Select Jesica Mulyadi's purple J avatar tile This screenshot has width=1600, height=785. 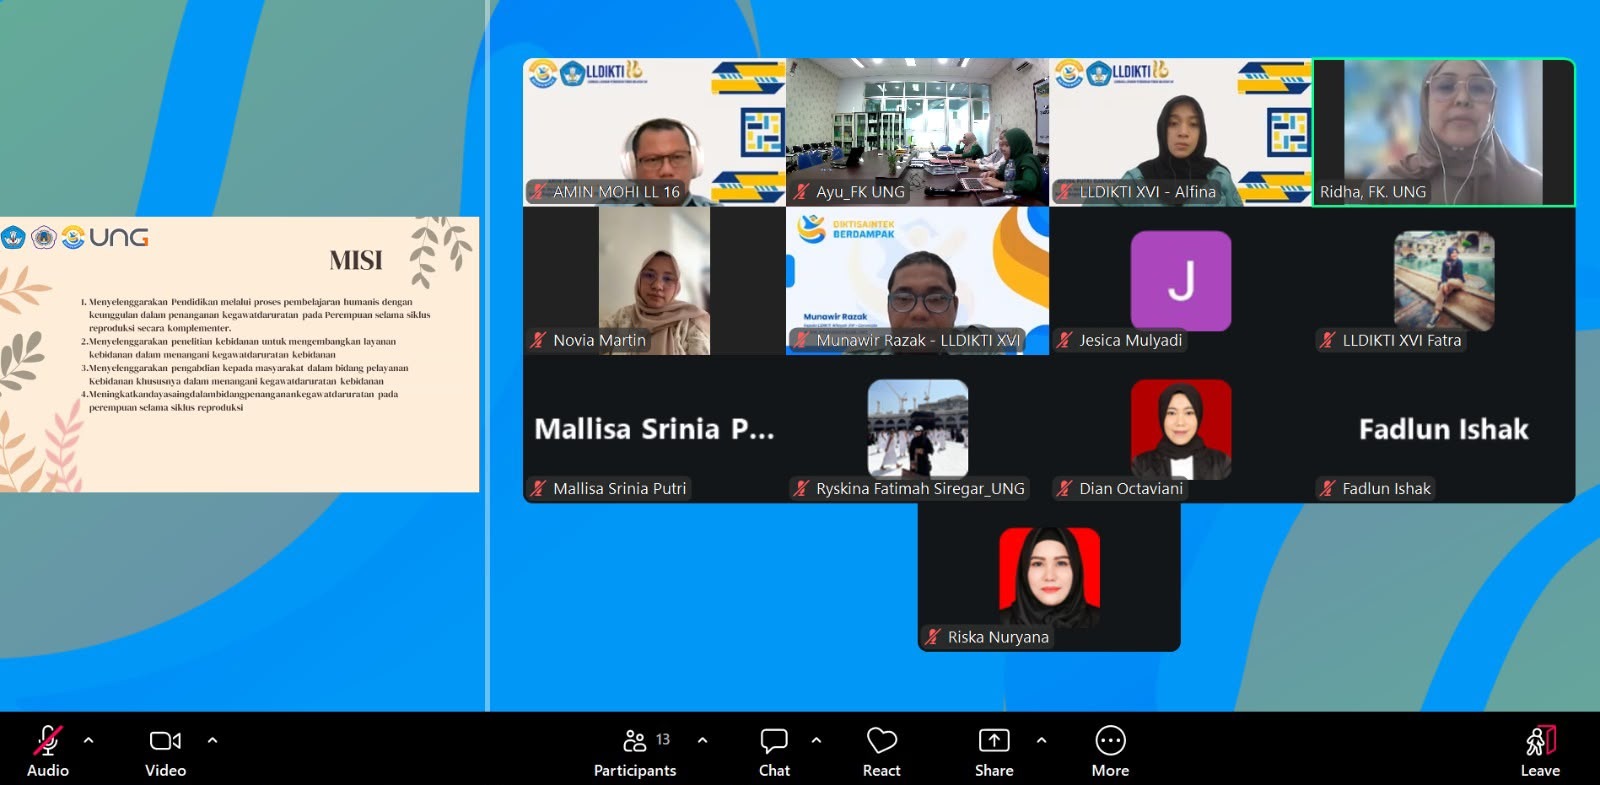1180,281
